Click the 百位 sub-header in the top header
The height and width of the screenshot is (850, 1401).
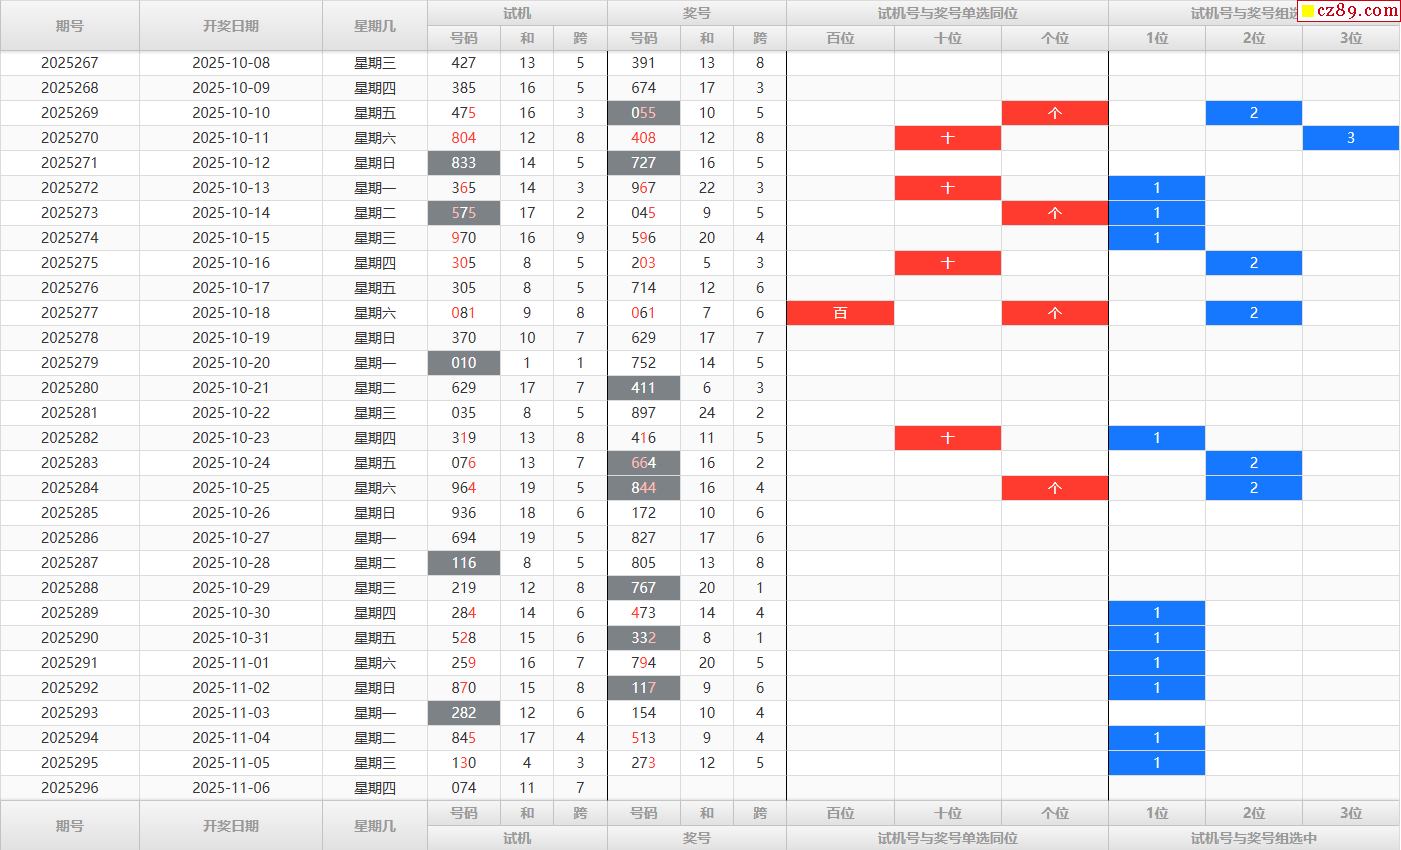[x=841, y=38]
